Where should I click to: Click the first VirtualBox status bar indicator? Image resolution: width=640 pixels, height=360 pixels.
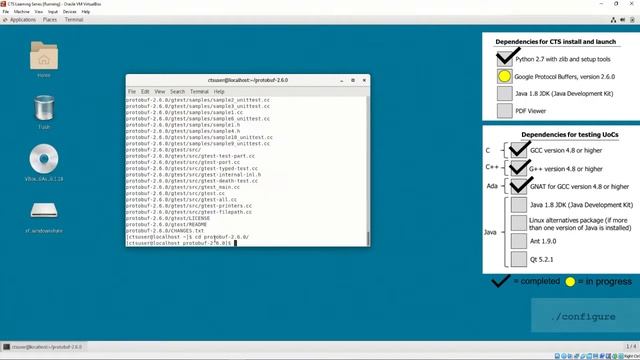(557, 356)
